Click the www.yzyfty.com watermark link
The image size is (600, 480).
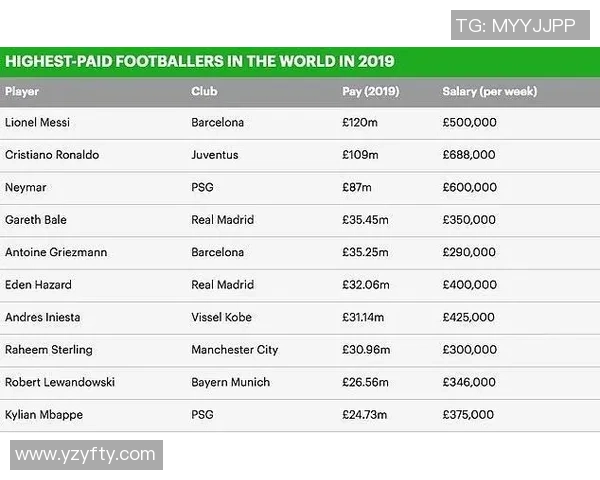[86, 455]
